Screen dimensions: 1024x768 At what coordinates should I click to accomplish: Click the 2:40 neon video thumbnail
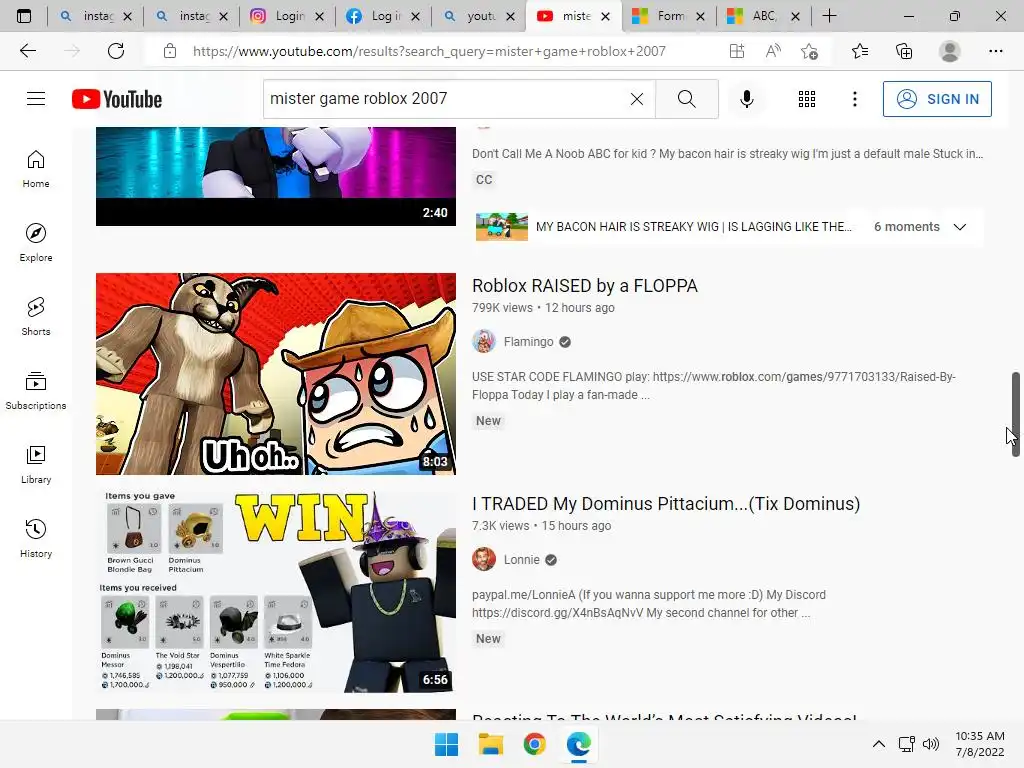[276, 176]
